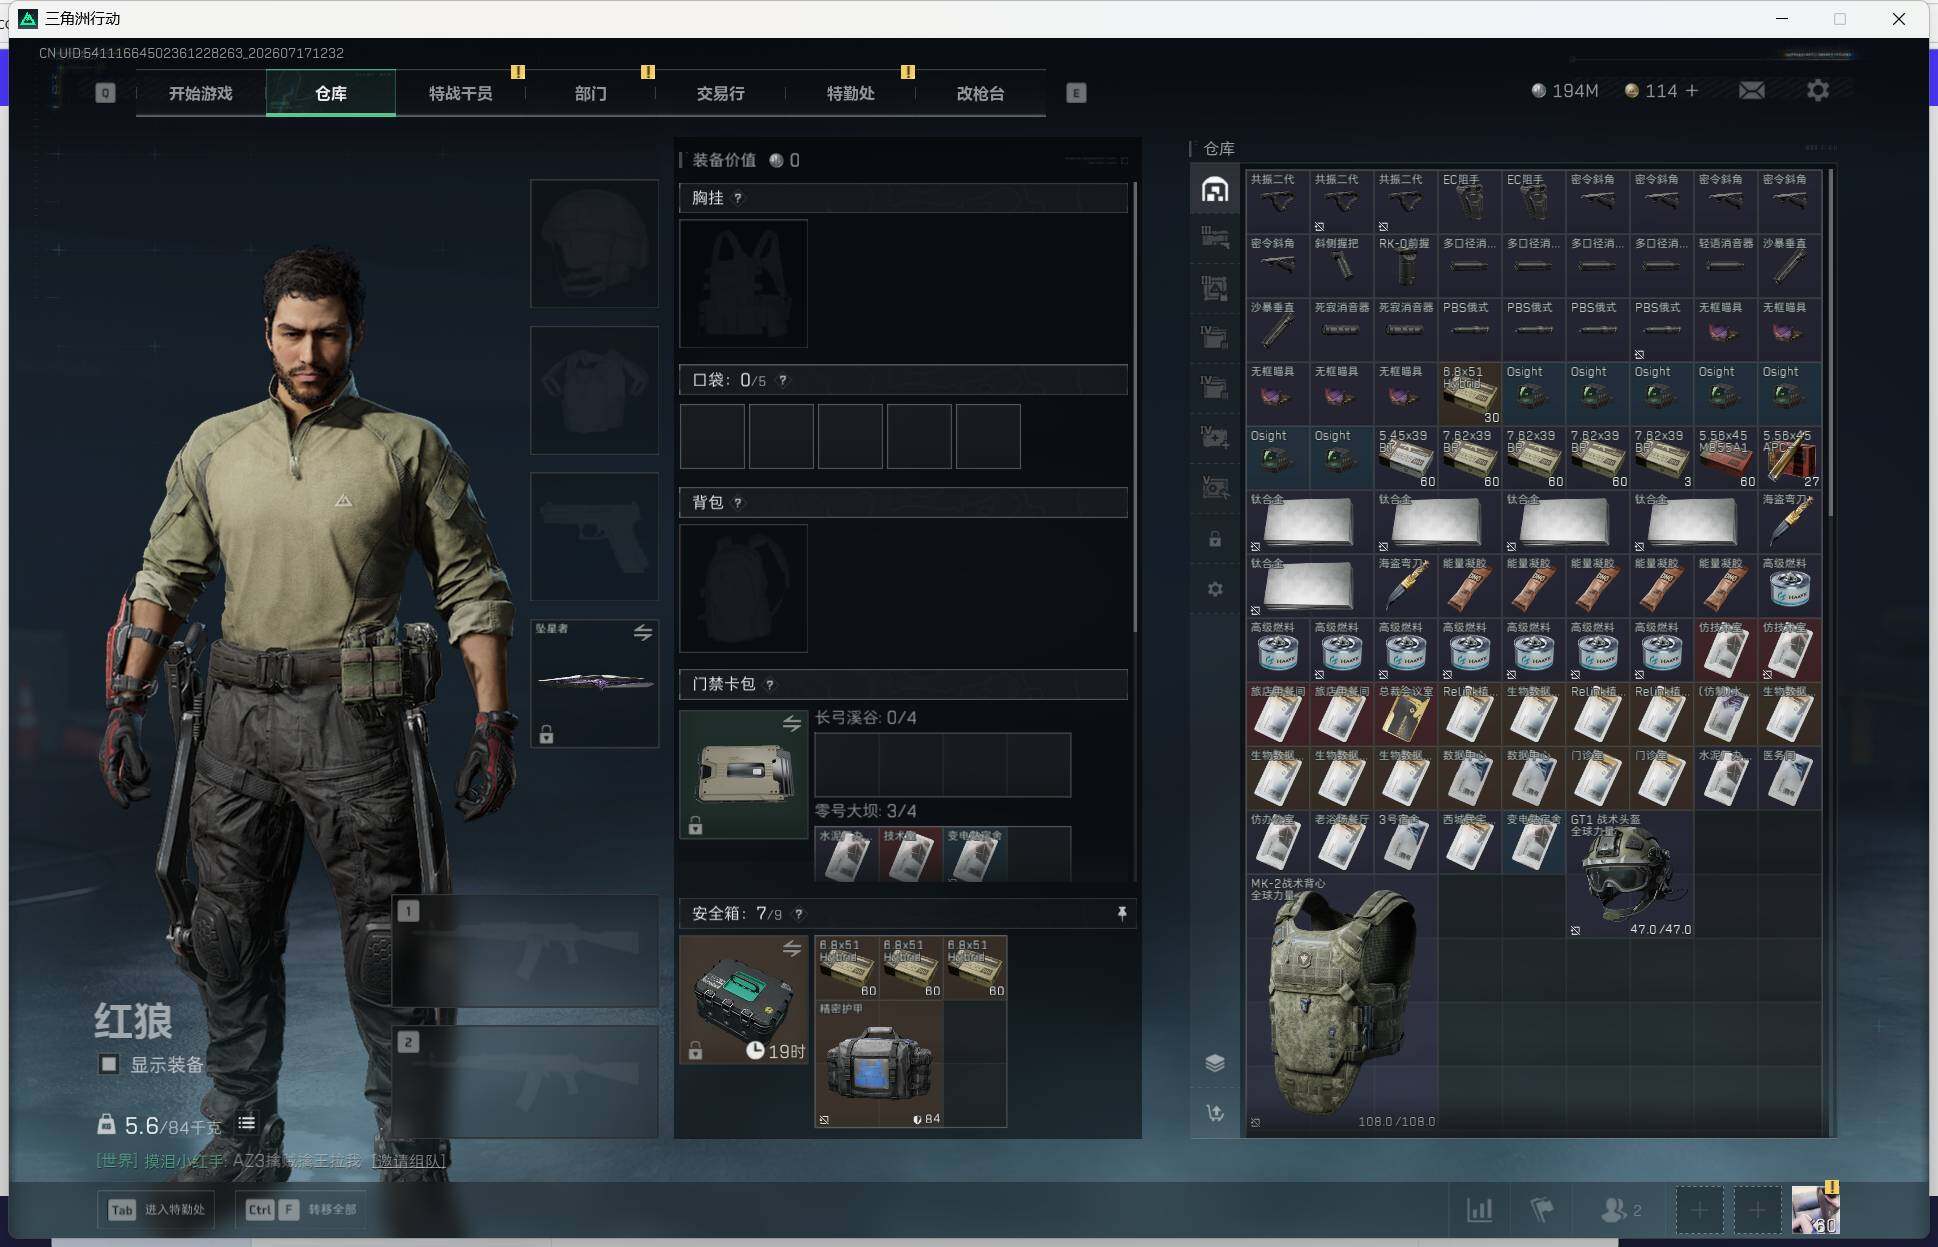
Task: Select the empty pistol slot
Action: (x=594, y=537)
